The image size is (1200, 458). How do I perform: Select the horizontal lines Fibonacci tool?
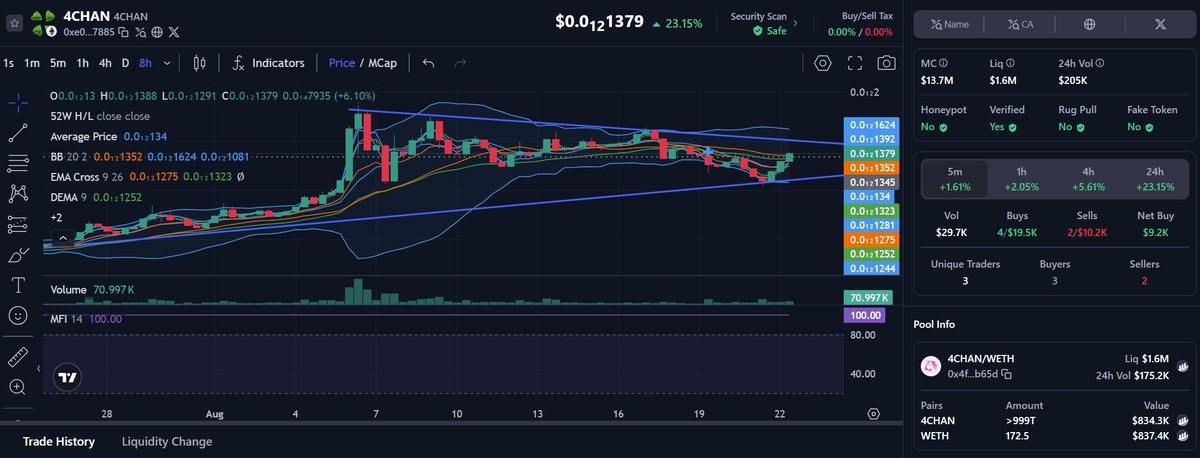[x=18, y=162]
